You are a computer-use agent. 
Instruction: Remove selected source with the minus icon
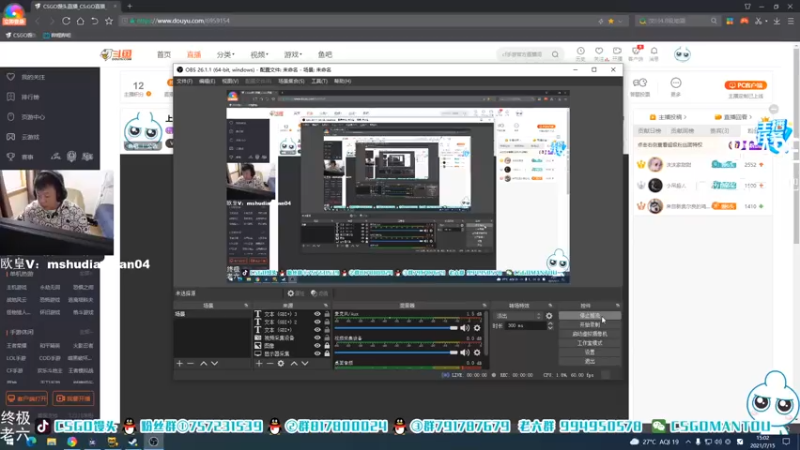pyautogui.click(x=270, y=364)
